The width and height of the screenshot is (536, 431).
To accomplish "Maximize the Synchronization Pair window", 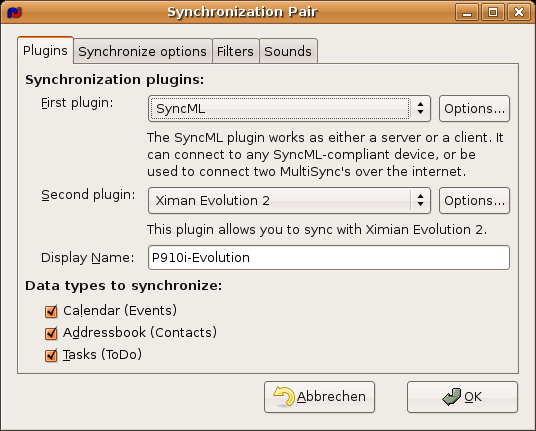I will (493, 13).
